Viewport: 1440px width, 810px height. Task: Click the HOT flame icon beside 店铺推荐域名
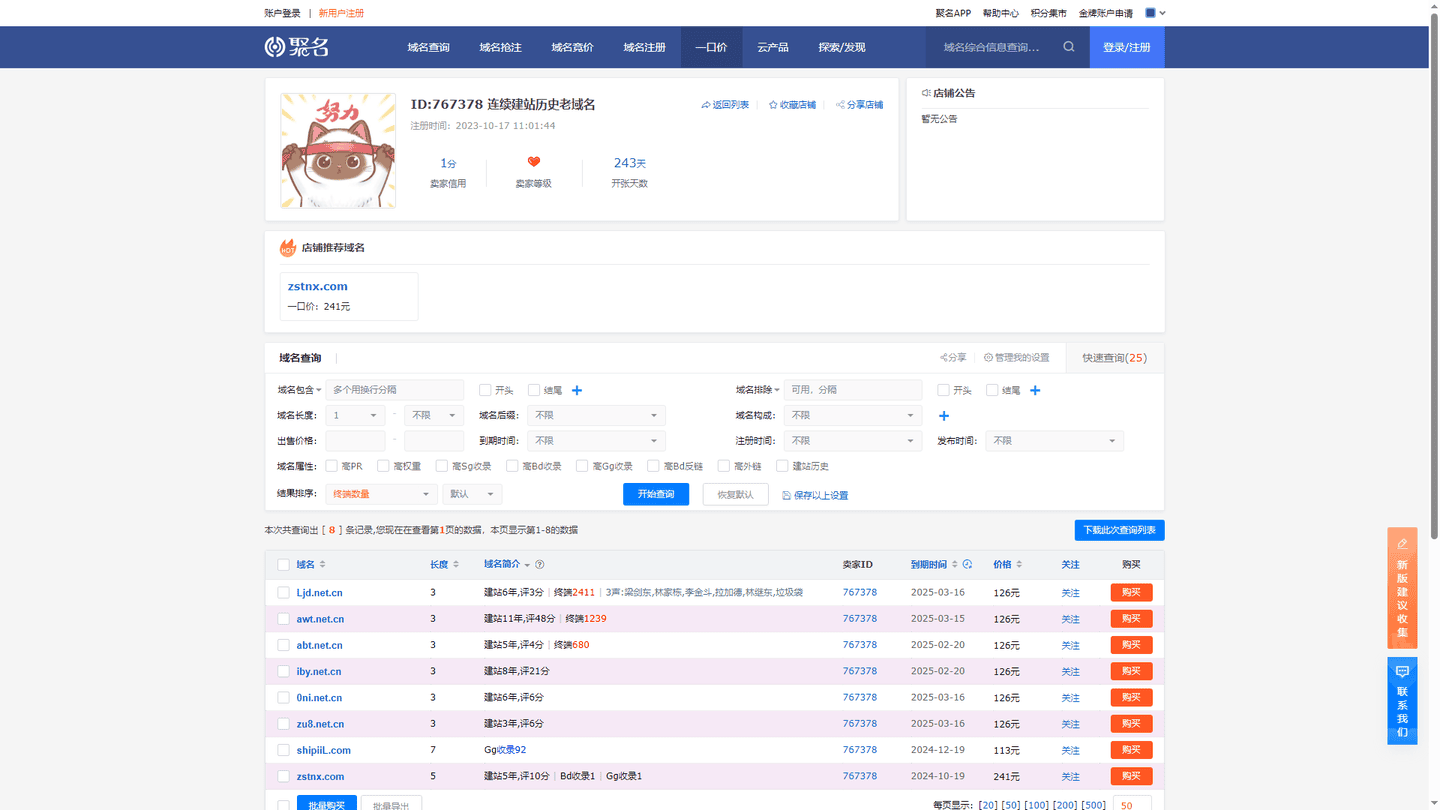click(288, 248)
